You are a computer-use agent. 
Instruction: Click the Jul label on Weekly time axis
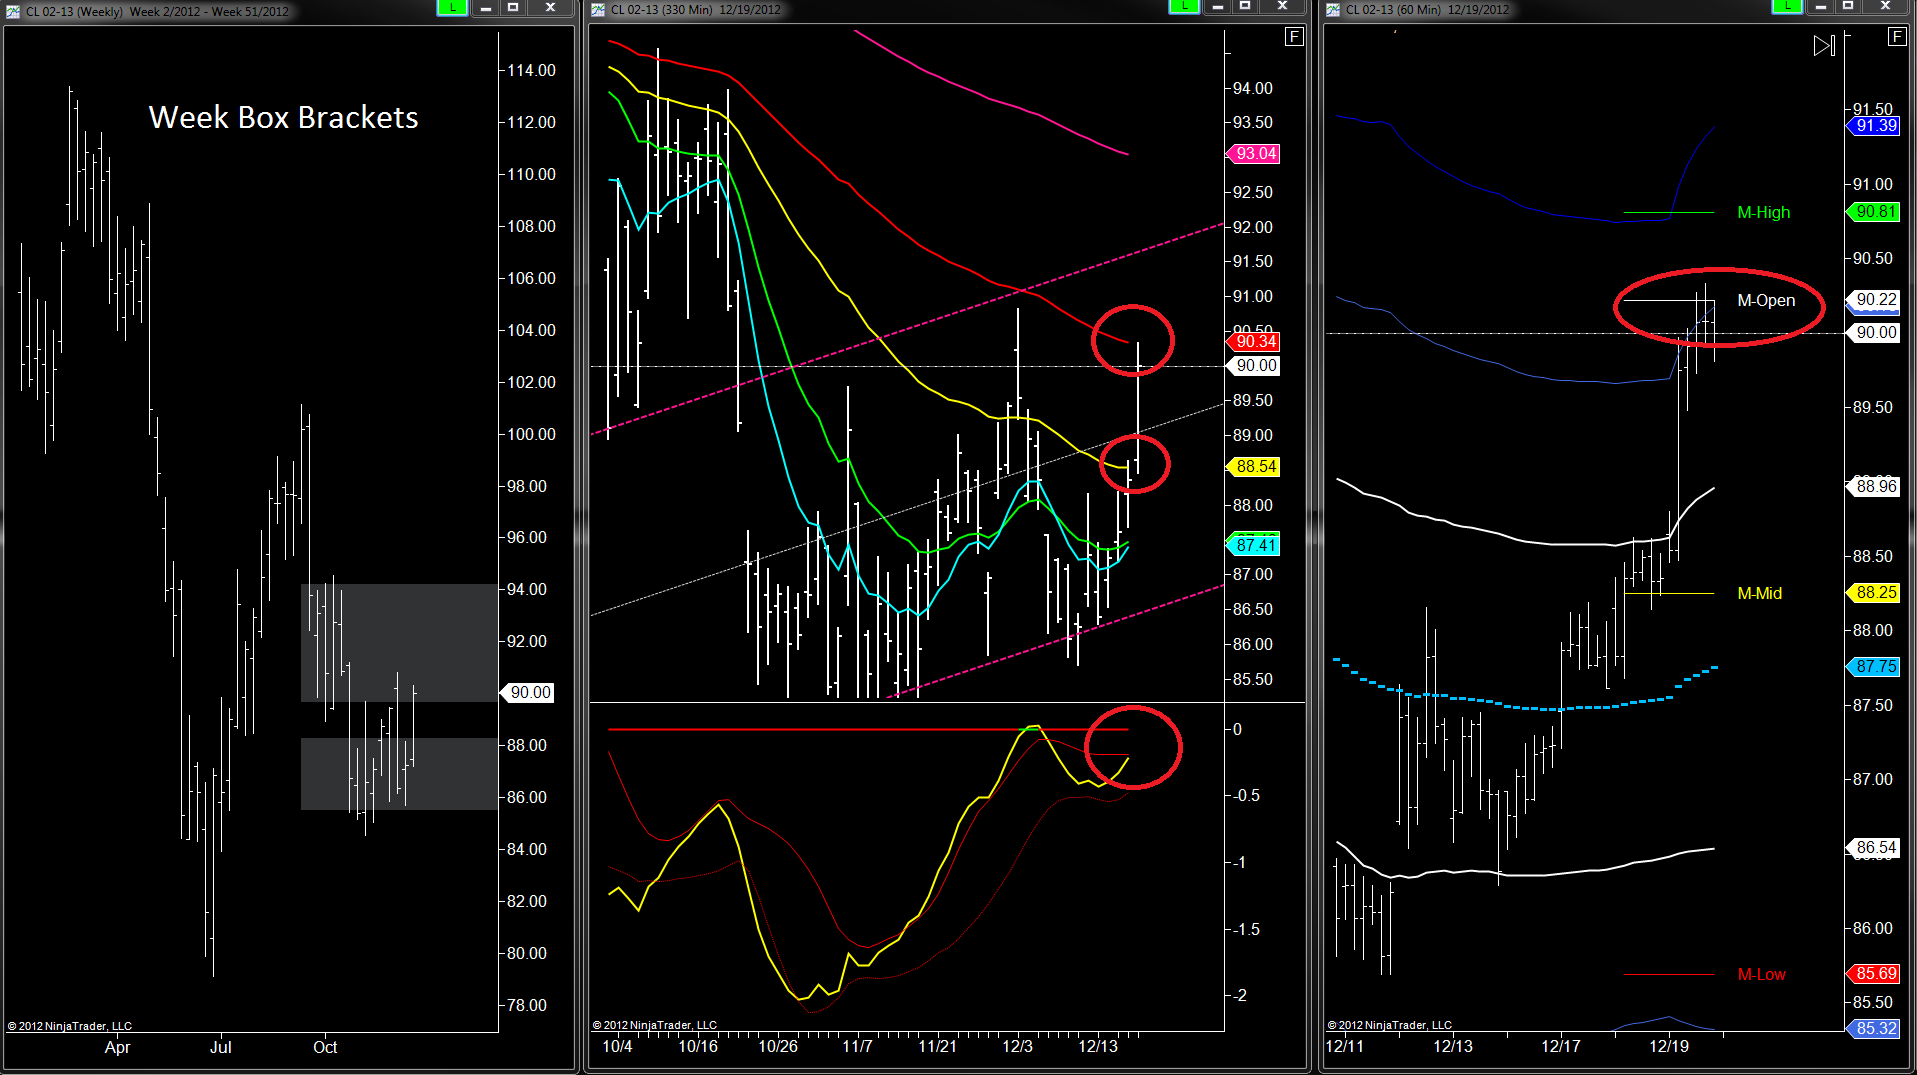click(221, 1048)
